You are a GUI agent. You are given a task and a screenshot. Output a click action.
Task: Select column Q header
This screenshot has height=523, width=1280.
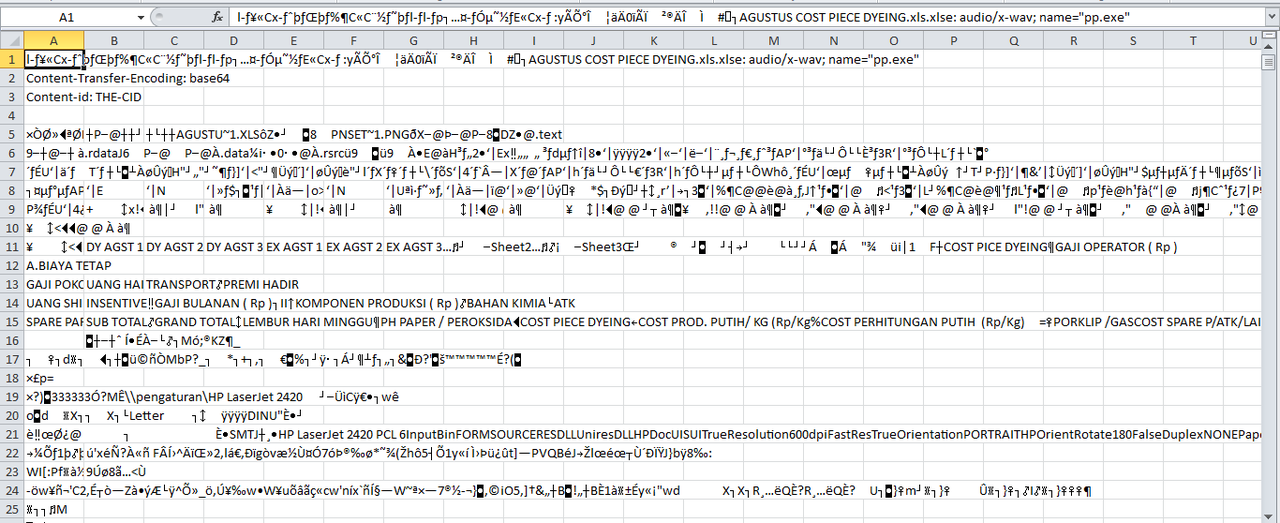(x=1013, y=40)
